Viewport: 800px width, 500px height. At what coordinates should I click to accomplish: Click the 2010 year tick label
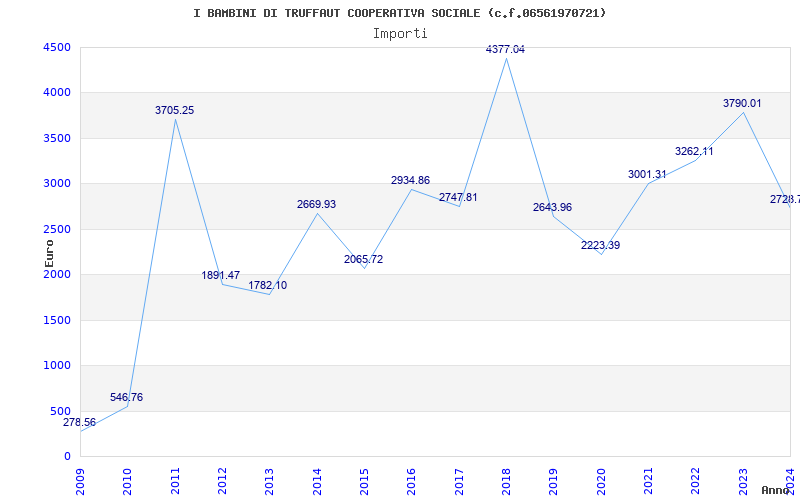point(128,482)
